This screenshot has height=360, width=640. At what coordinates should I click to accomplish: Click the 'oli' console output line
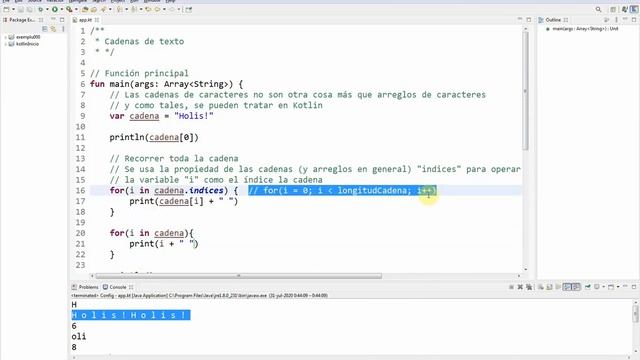pyautogui.click(x=79, y=336)
